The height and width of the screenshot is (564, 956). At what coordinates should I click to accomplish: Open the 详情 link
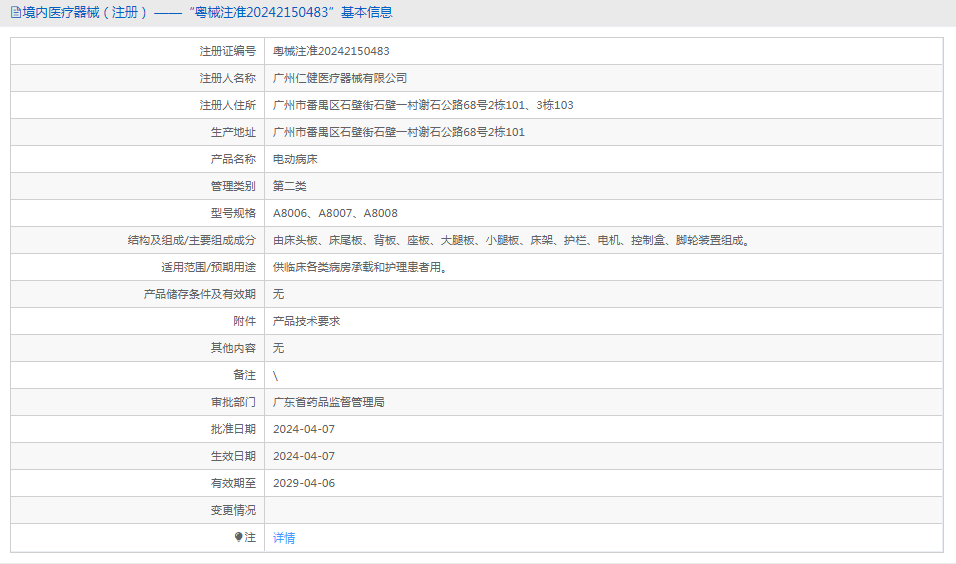click(284, 538)
